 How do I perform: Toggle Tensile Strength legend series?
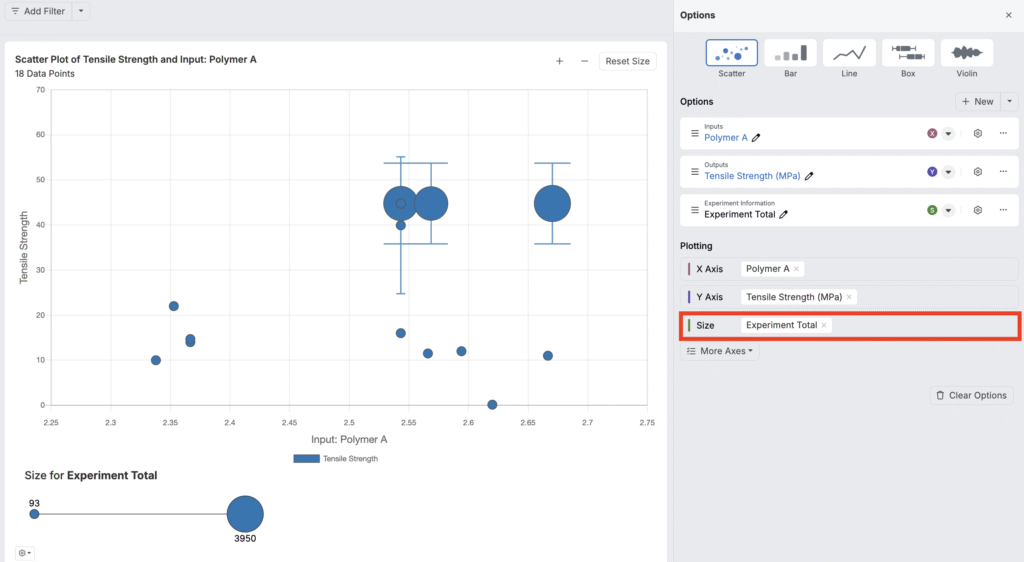(x=336, y=459)
